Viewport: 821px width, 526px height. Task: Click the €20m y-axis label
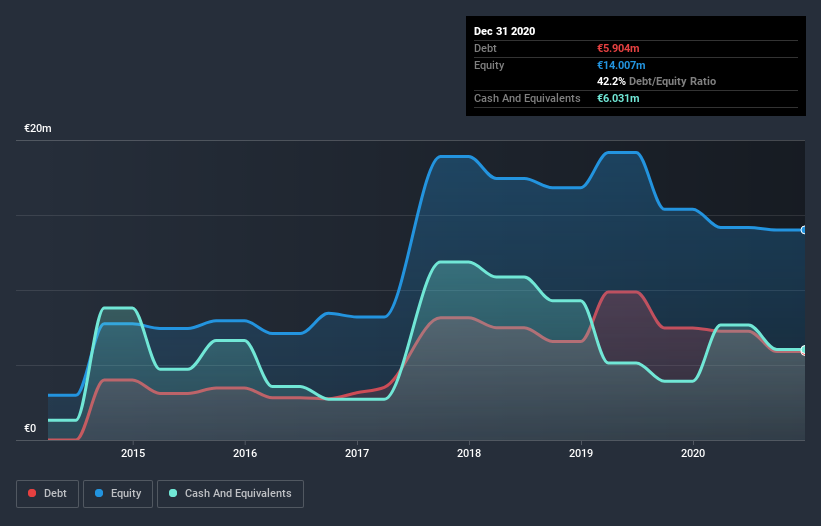coord(38,129)
